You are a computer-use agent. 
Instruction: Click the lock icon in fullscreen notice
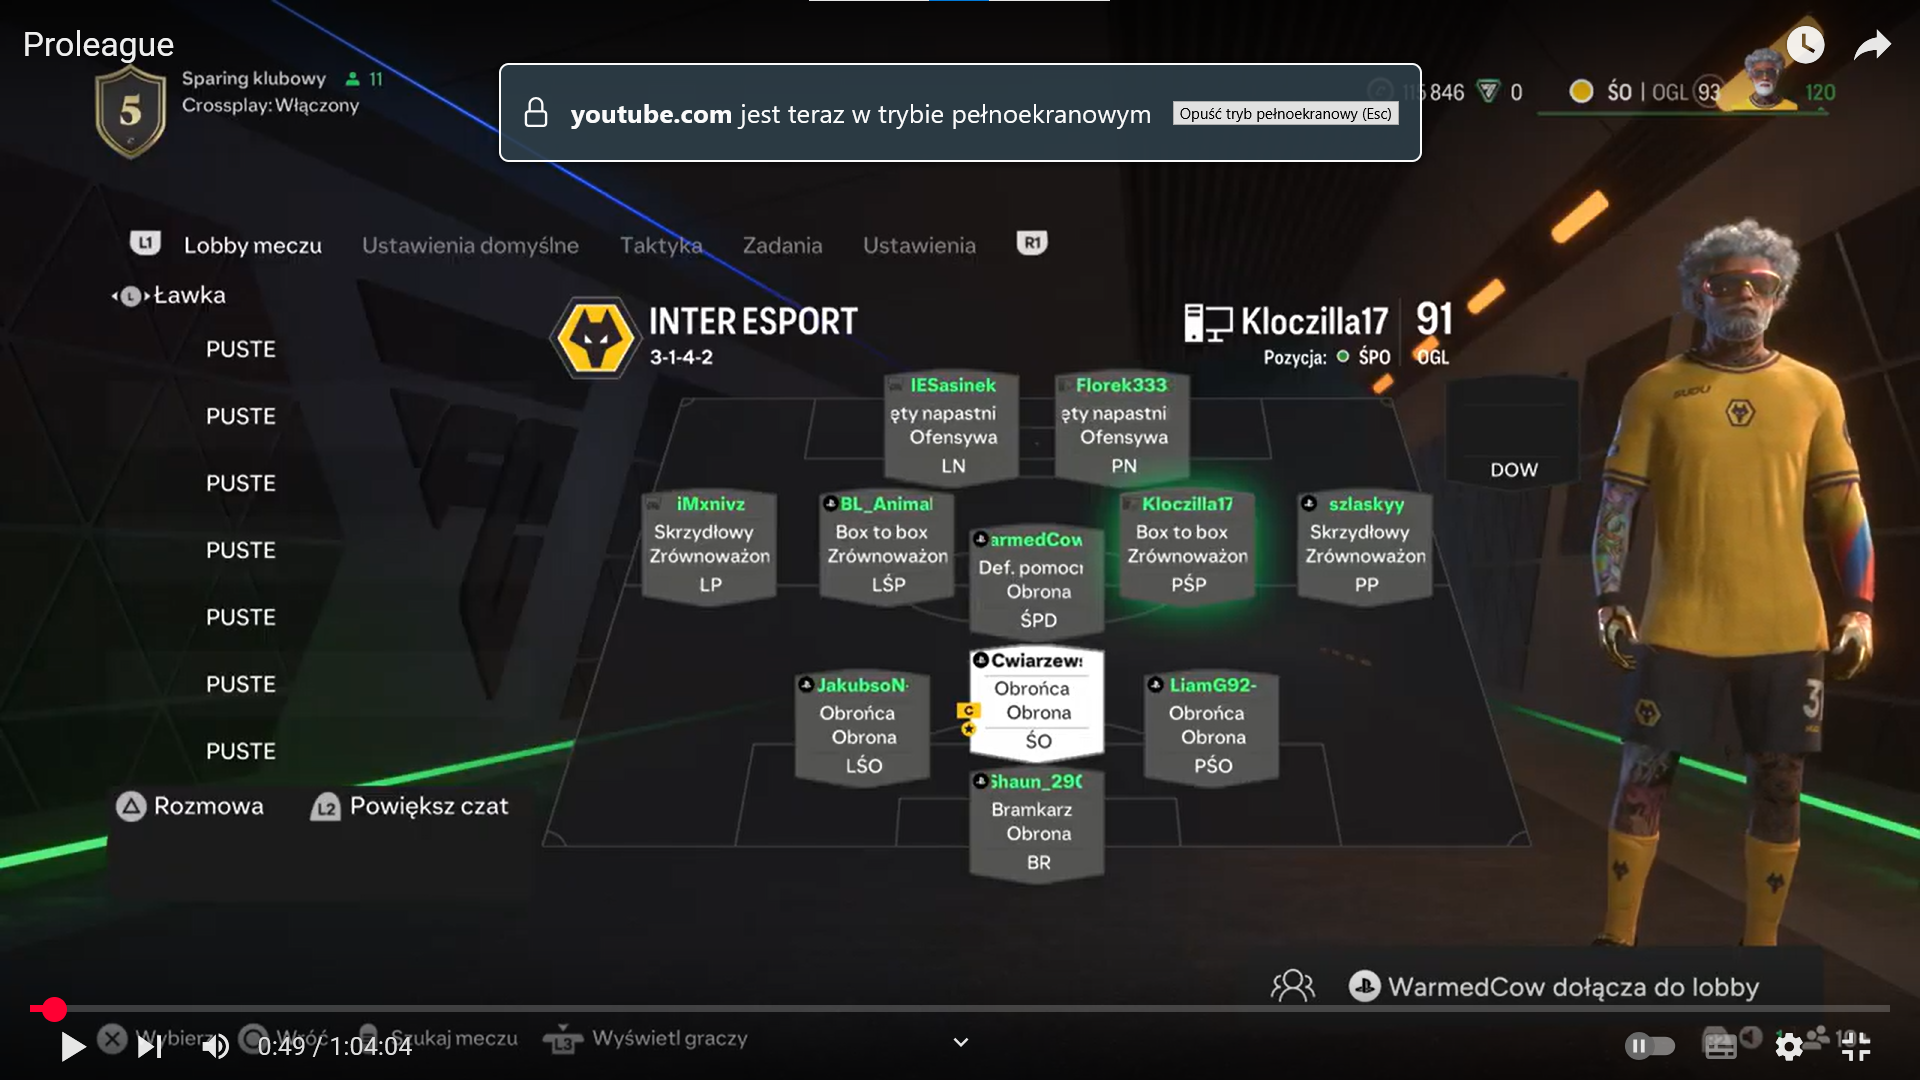(536, 112)
